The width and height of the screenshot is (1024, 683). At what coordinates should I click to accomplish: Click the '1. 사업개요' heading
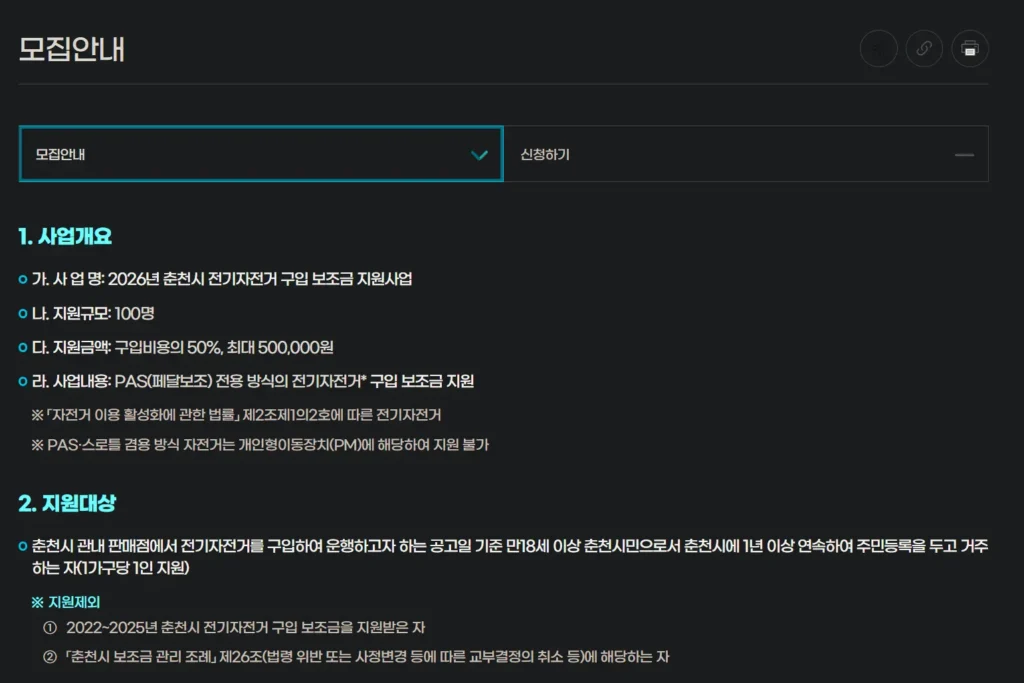[65, 236]
